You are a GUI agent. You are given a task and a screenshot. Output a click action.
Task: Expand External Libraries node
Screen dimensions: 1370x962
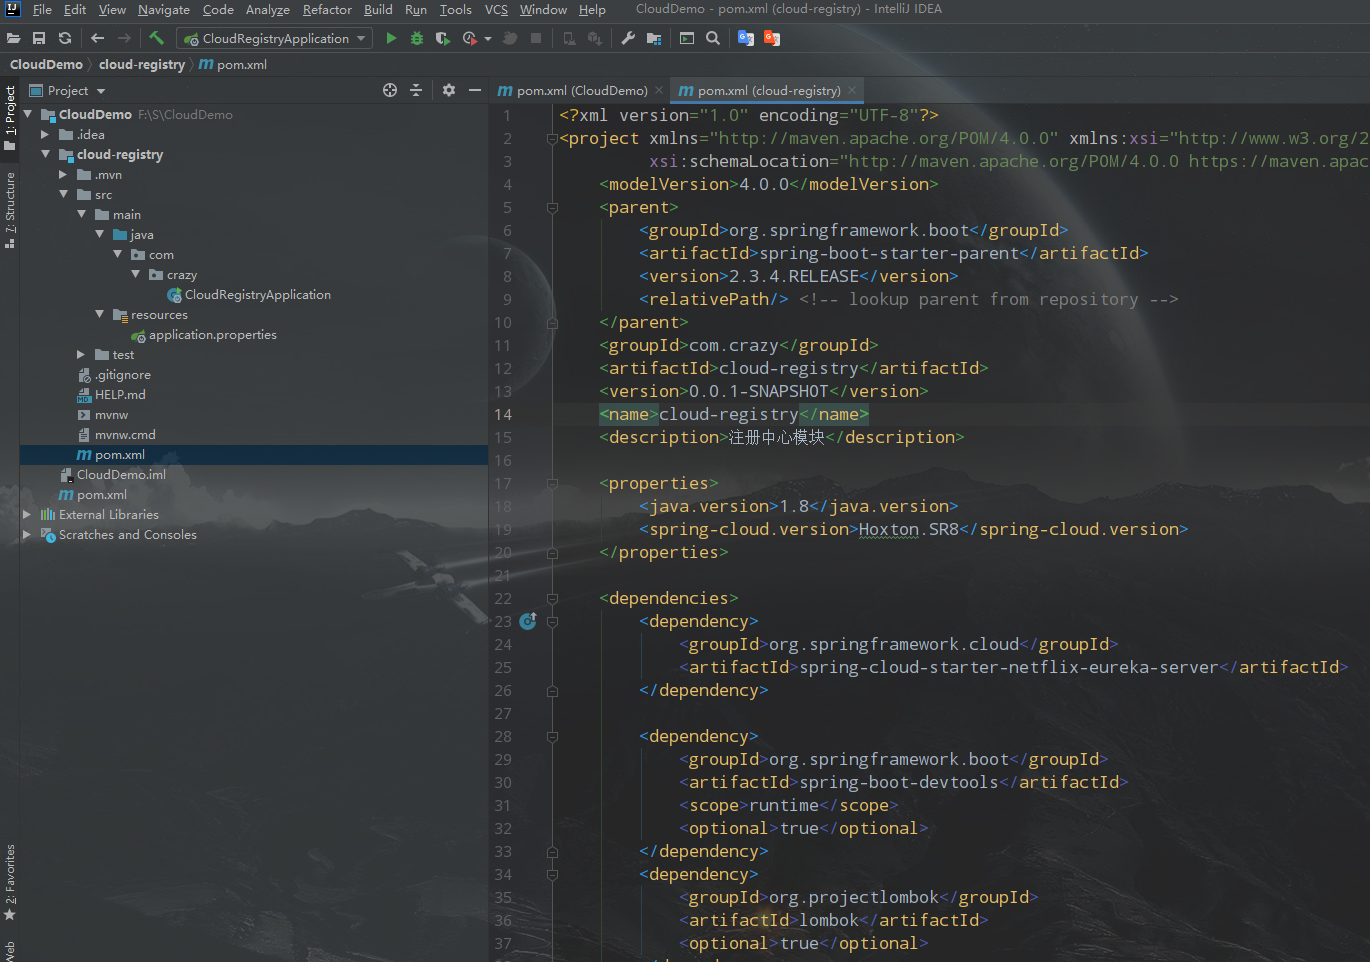tap(27, 514)
